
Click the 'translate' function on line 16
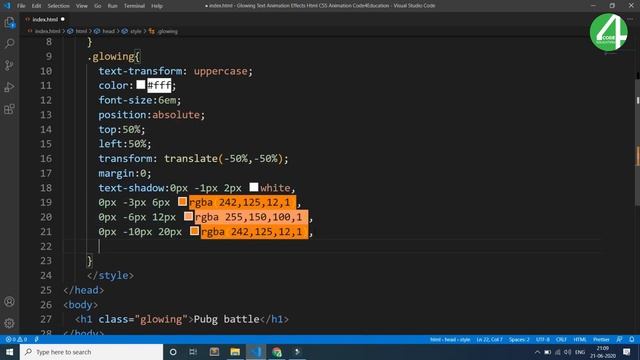(191, 158)
